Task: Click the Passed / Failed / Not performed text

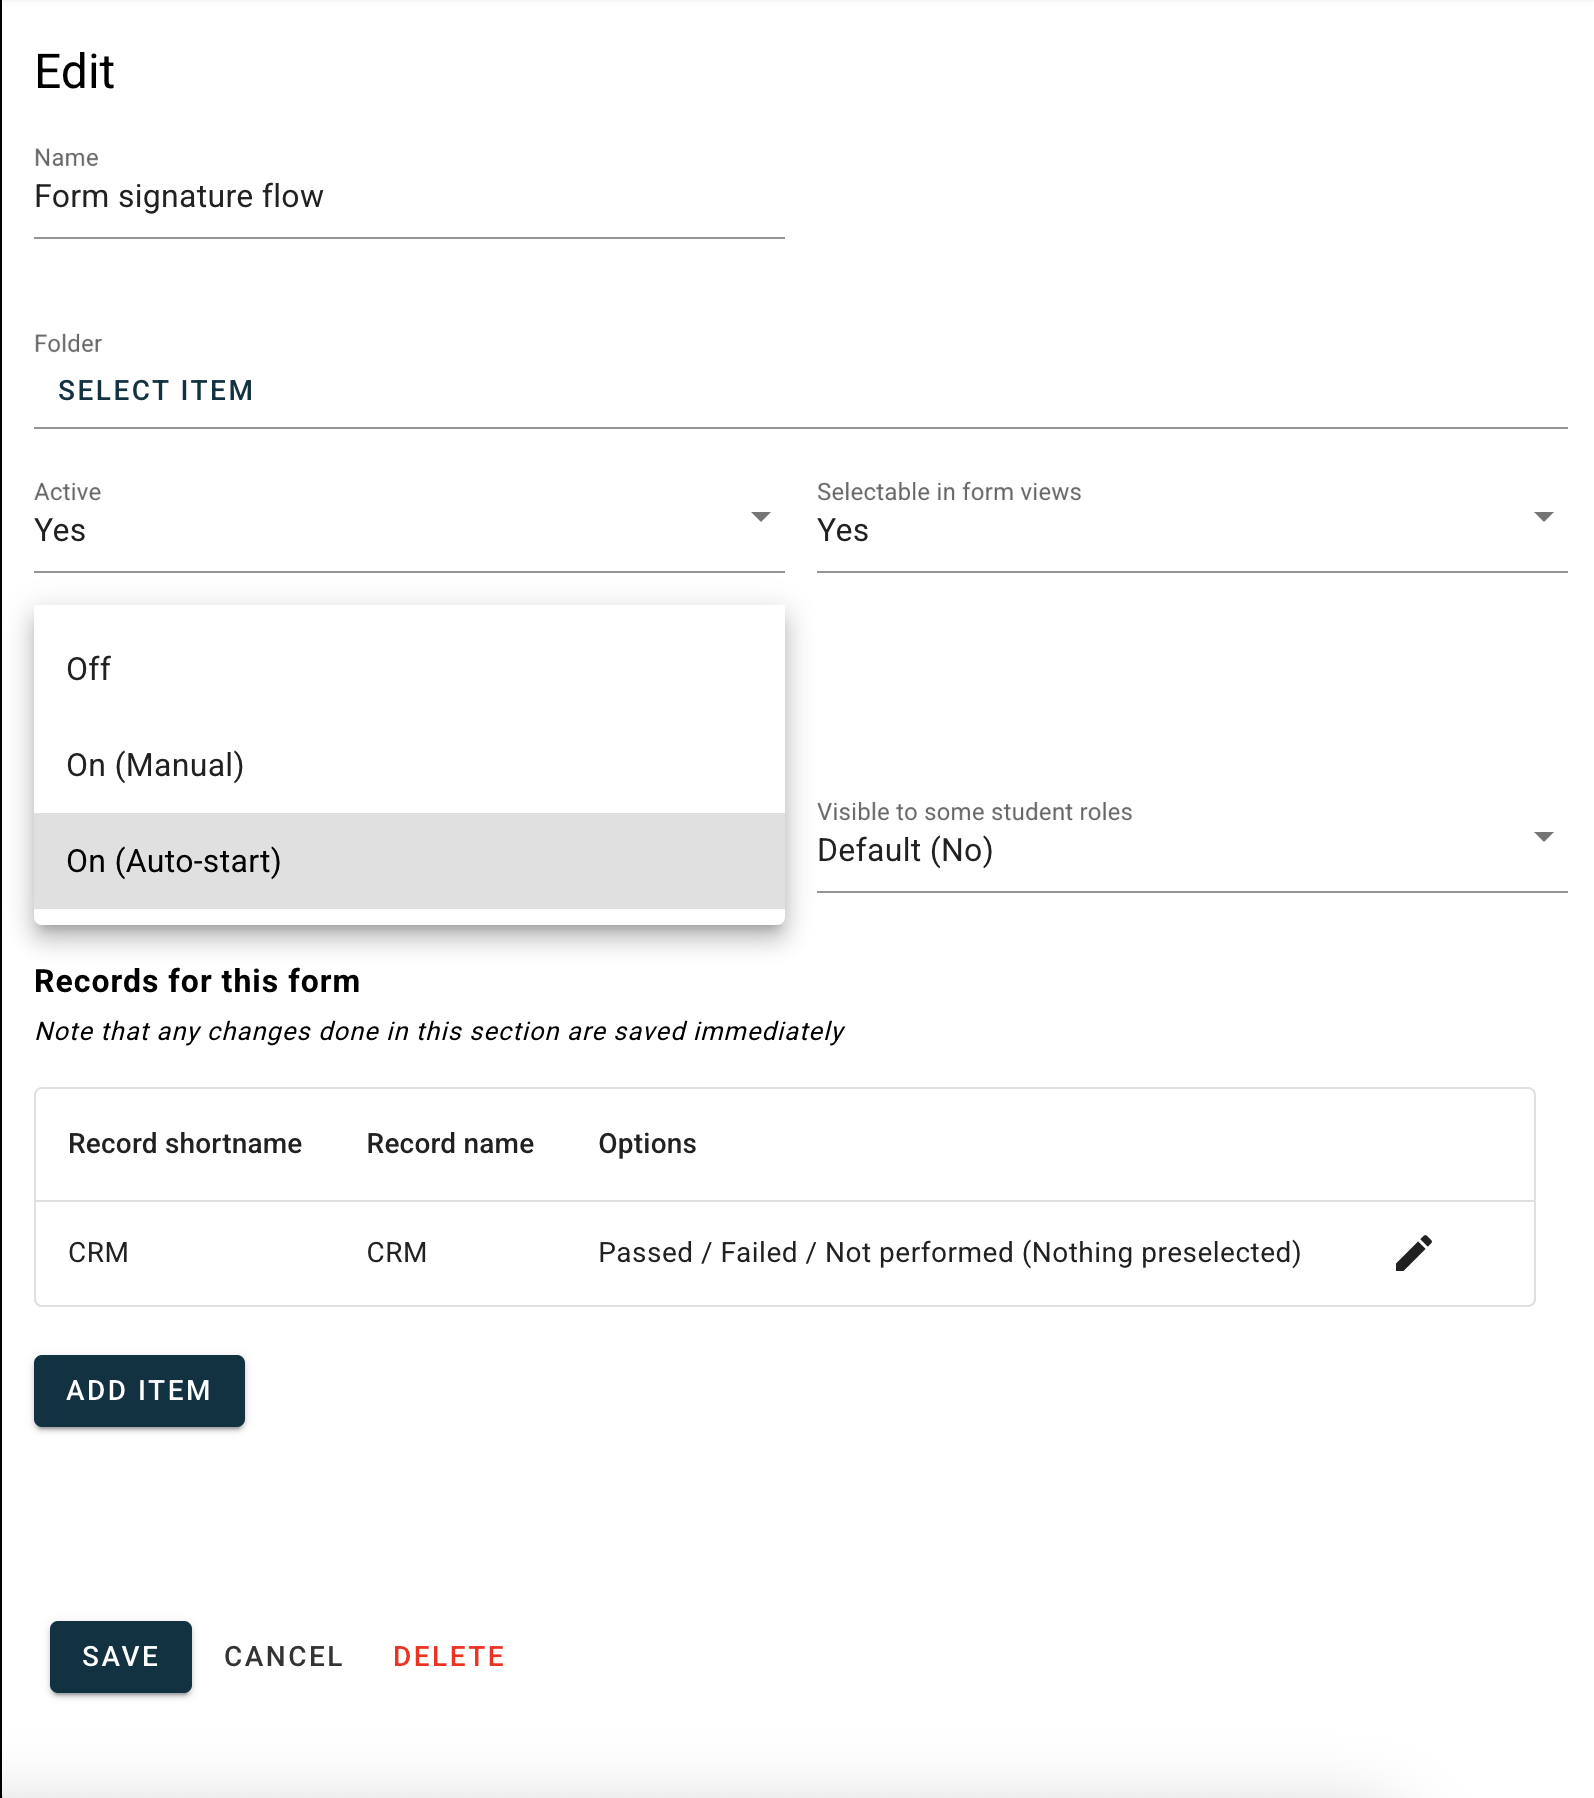Action: click(949, 1253)
